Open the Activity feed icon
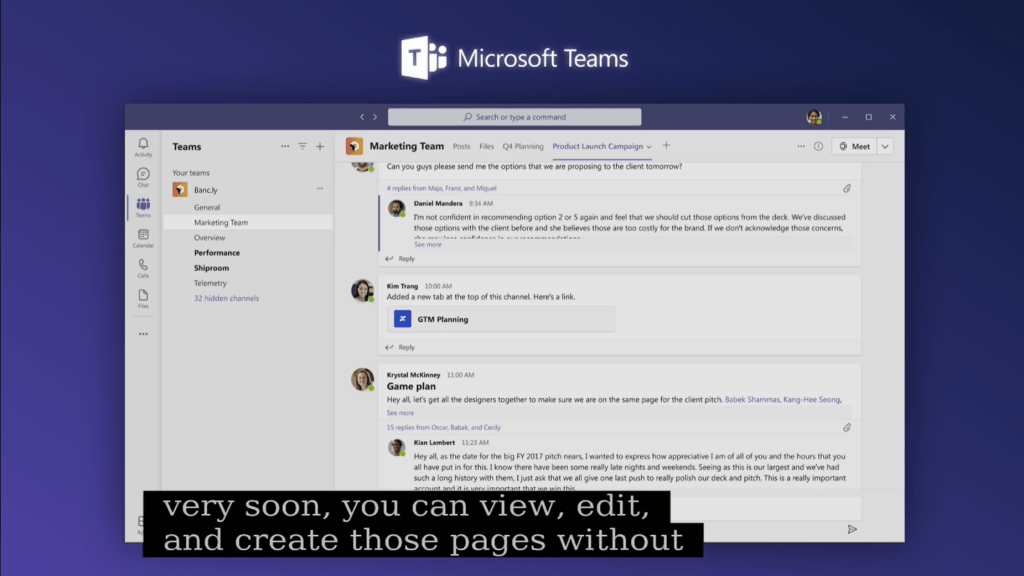1024x576 pixels. coord(143,147)
